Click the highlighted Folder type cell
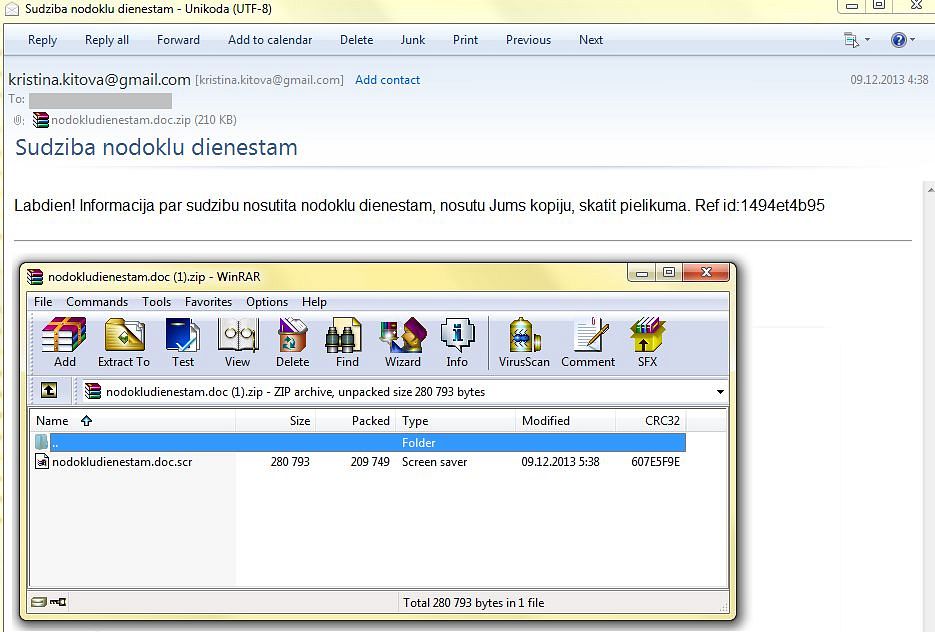The height and width of the screenshot is (632, 935). 419,443
